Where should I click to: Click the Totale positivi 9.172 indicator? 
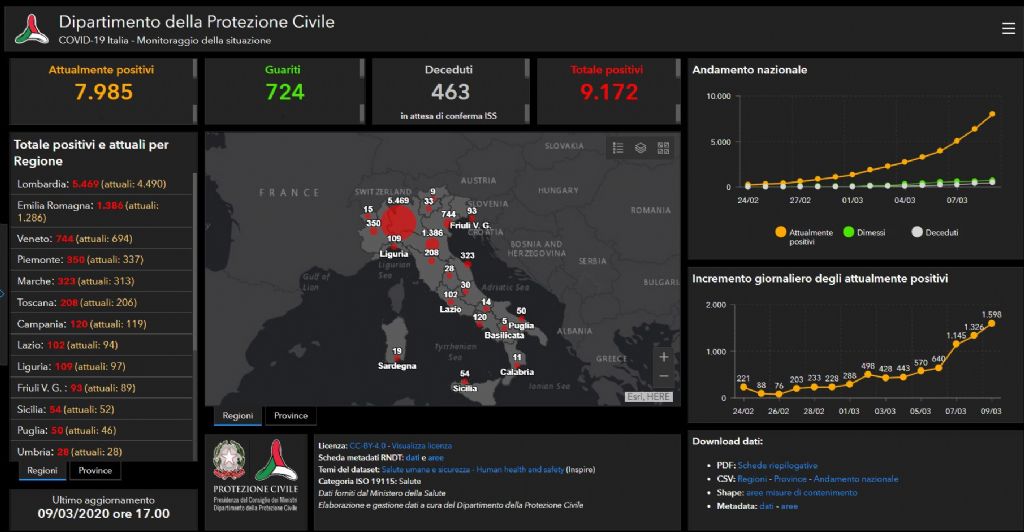[609, 91]
